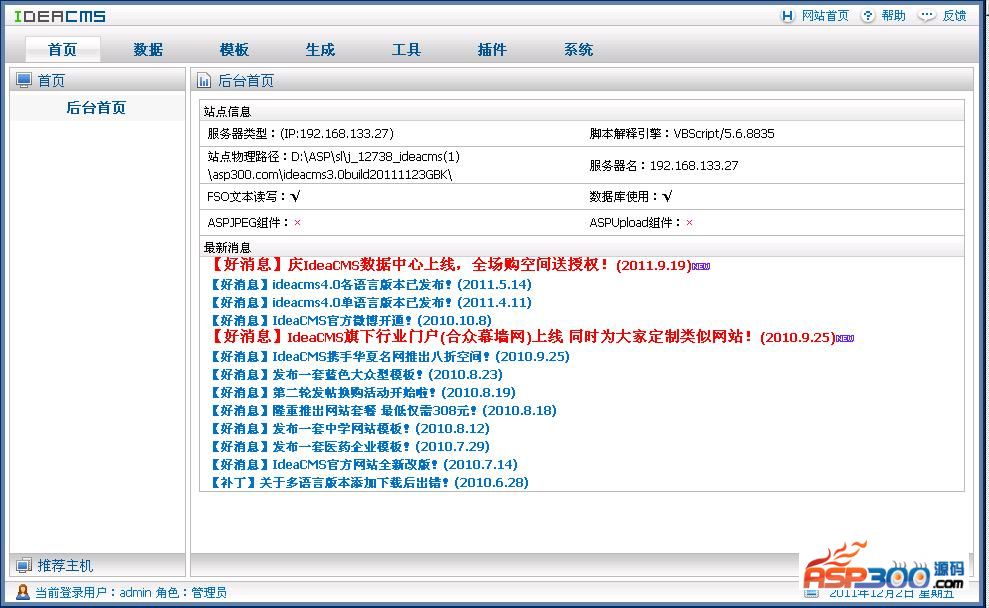
Task: Click the monitor icon beside 首页 sidebar header
Action: pos(24,80)
